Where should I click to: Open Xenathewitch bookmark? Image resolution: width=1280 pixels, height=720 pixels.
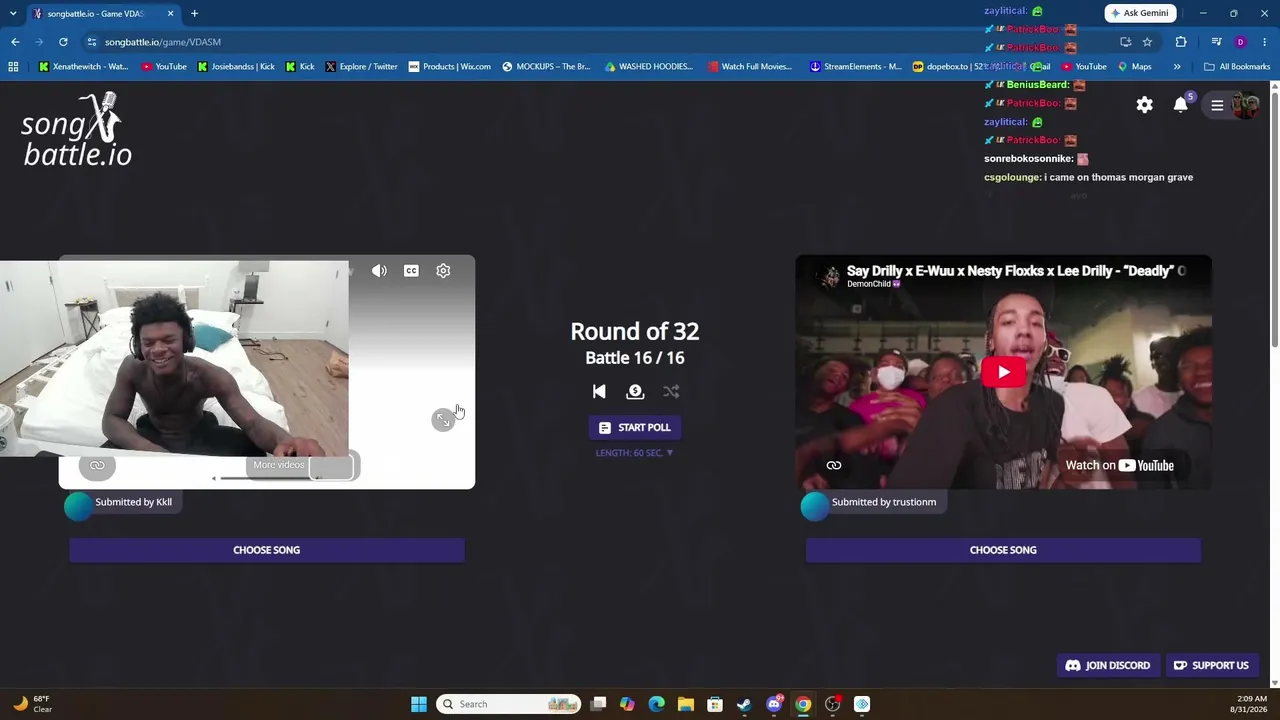click(x=83, y=67)
